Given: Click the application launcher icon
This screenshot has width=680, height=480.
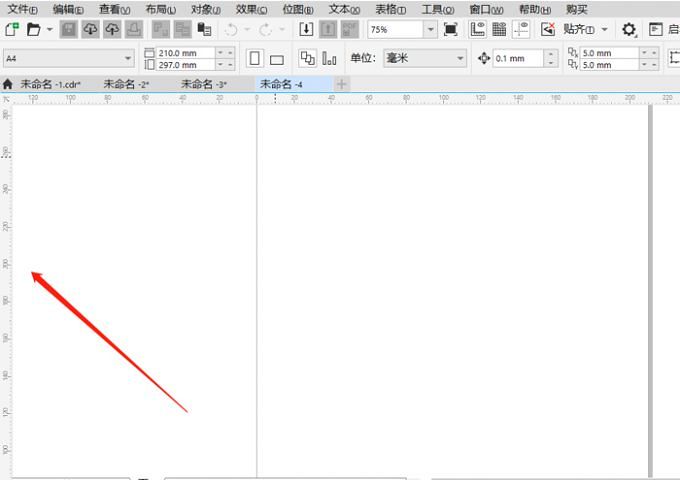Looking at the screenshot, I should pos(656,29).
